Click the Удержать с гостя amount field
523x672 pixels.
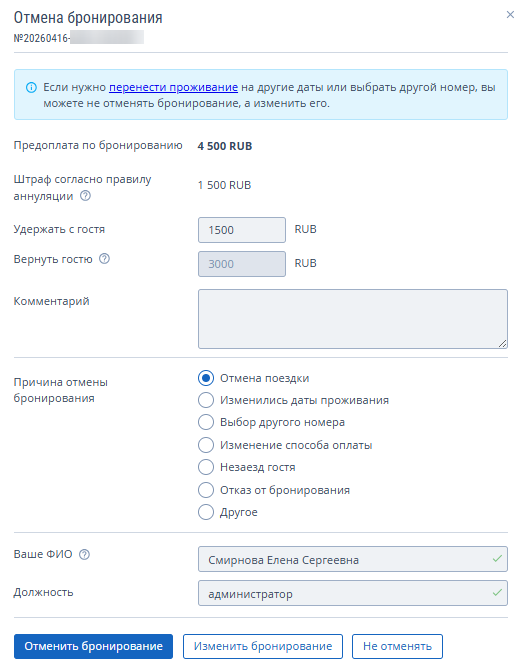pos(242,230)
